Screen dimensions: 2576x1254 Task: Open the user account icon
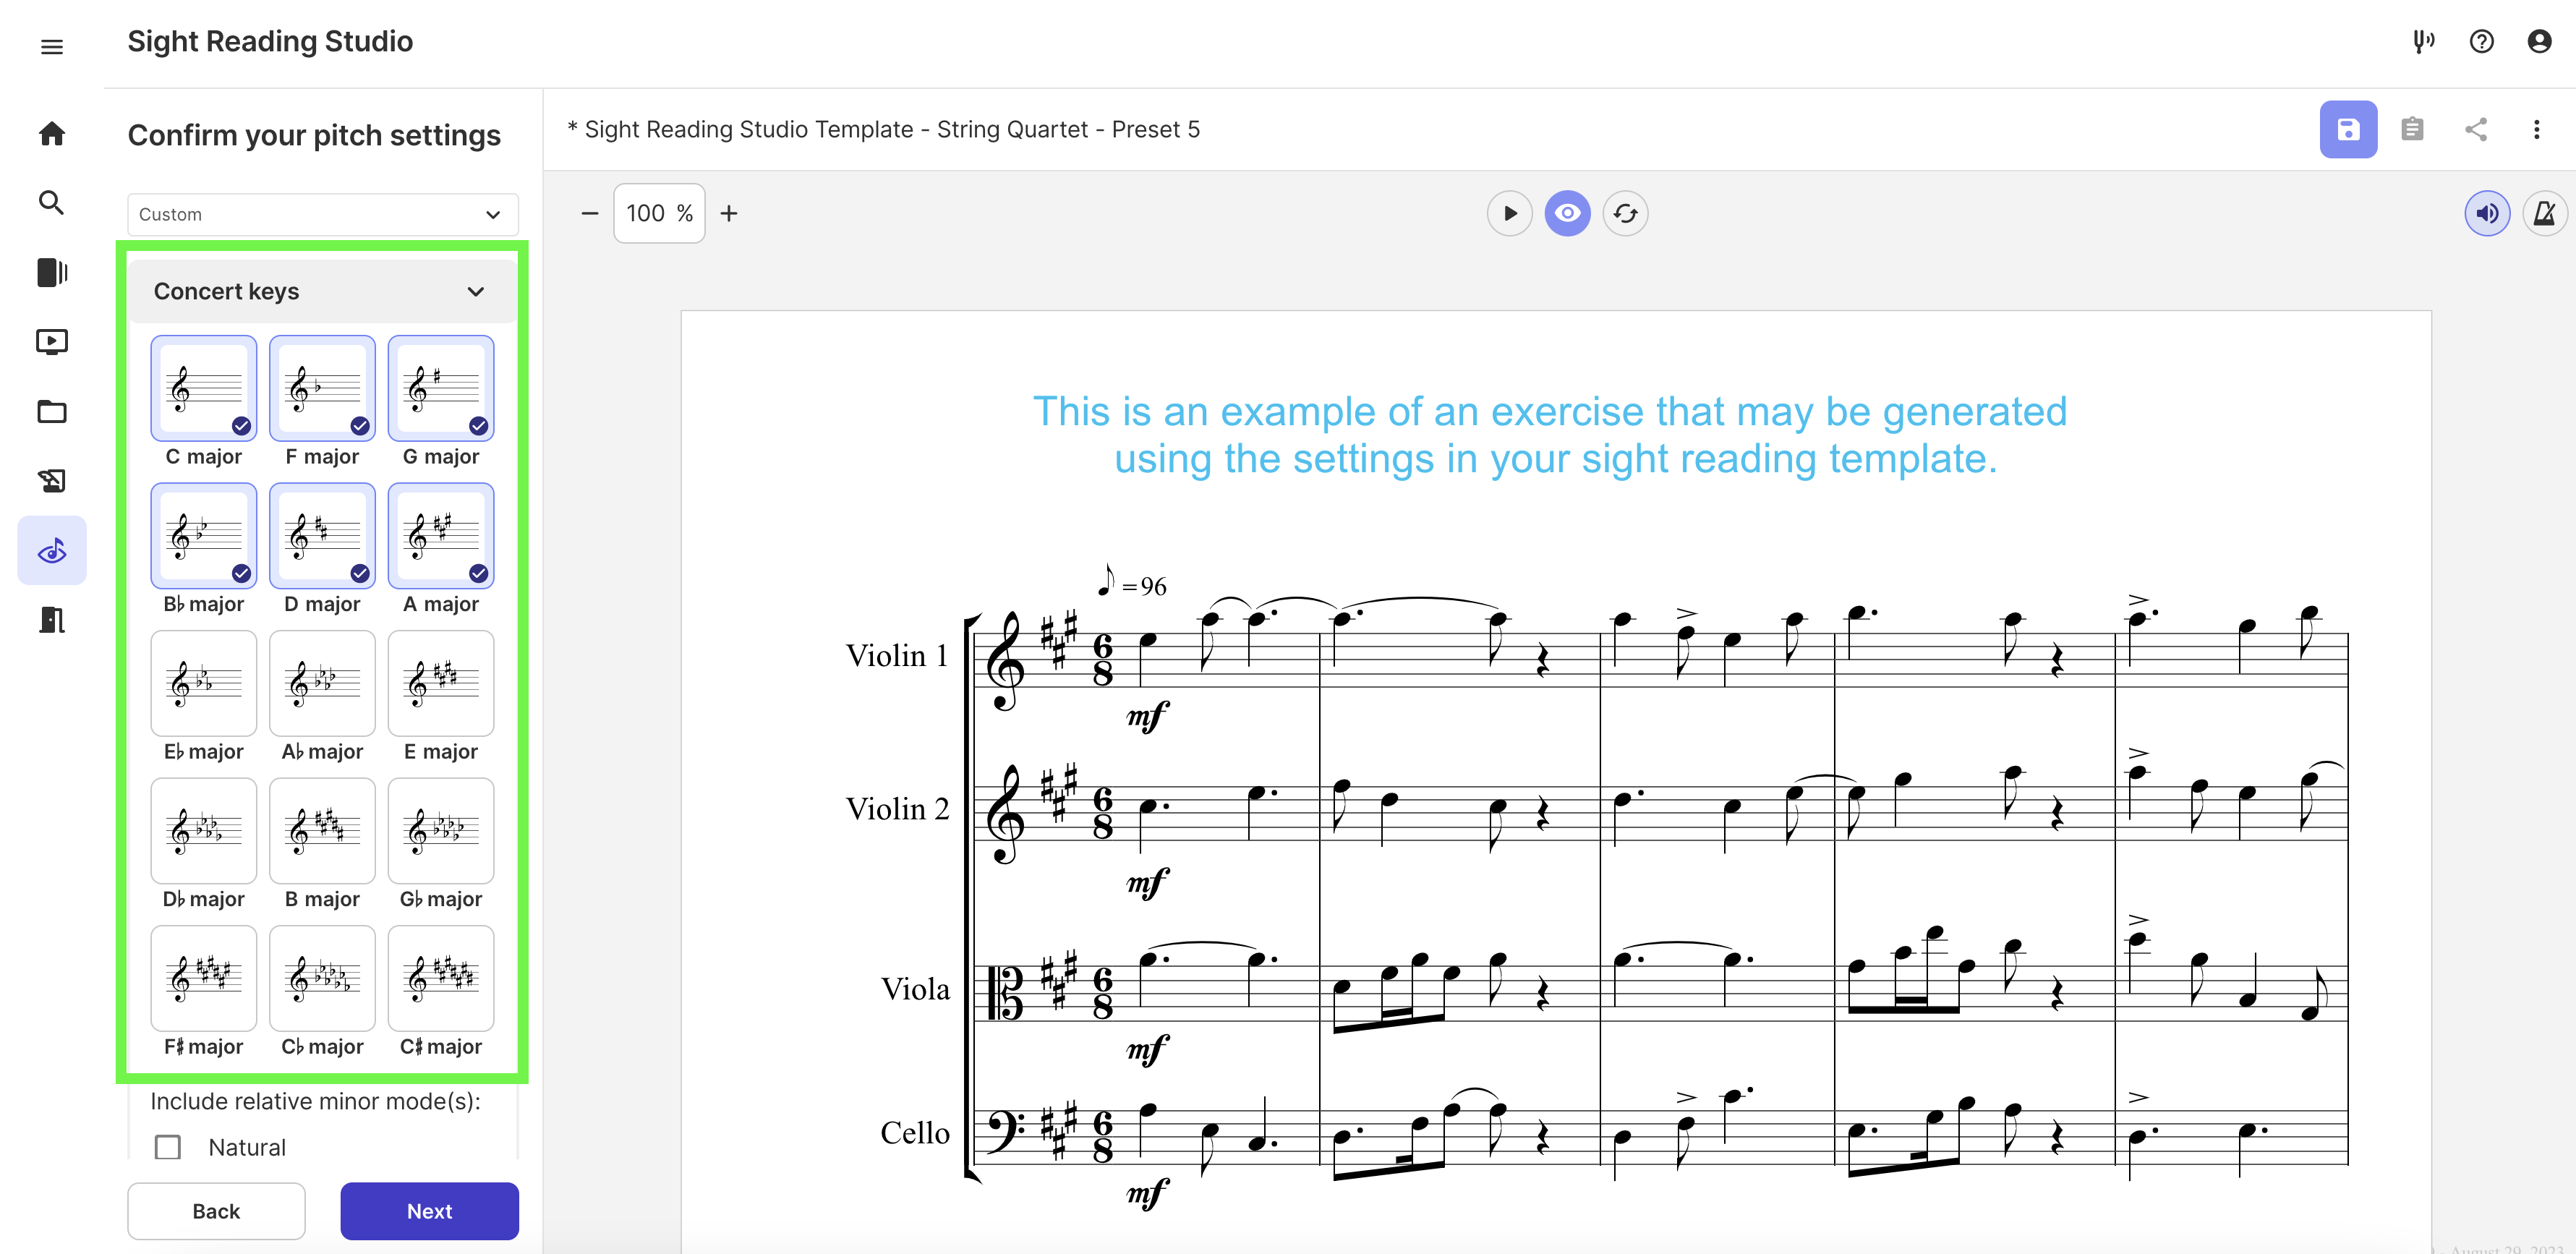(x=2539, y=41)
